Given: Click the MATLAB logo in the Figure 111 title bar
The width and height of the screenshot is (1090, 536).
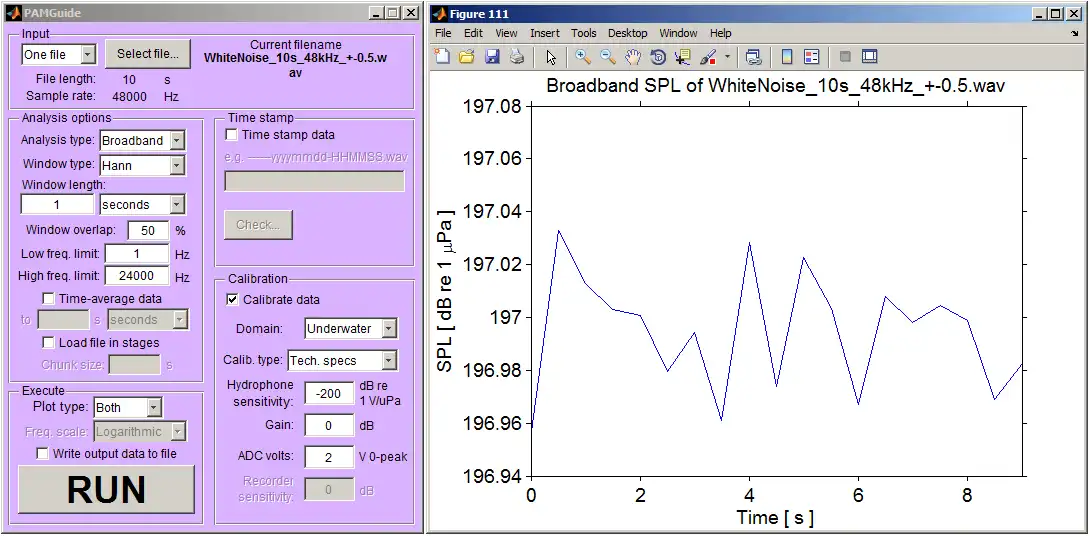Looking at the screenshot, I should click(x=439, y=13).
